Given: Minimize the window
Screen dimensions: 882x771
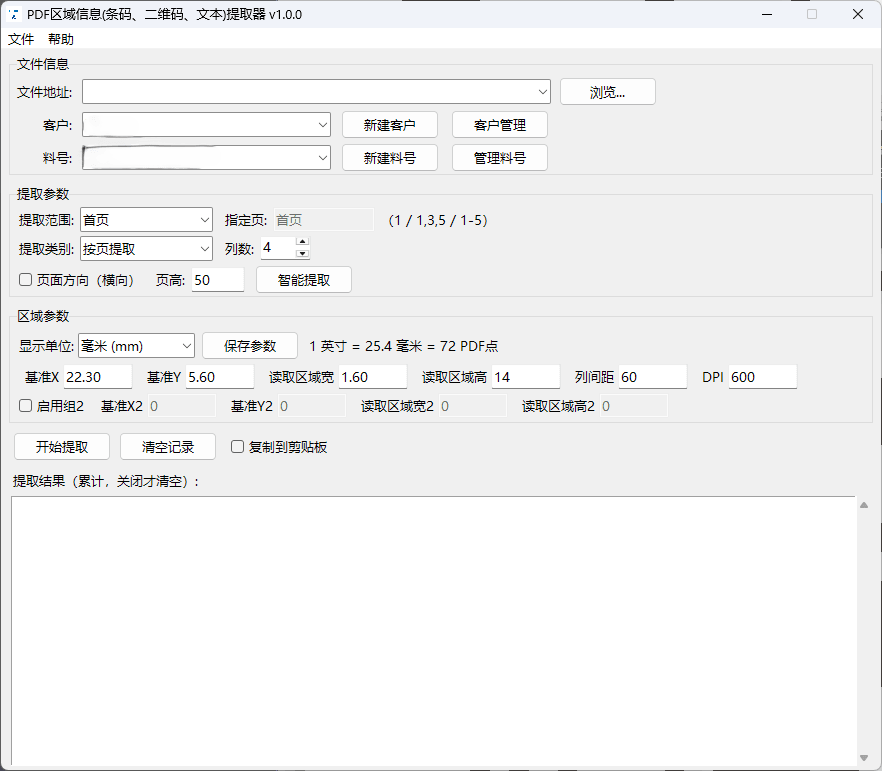Looking at the screenshot, I should point(767,14).
